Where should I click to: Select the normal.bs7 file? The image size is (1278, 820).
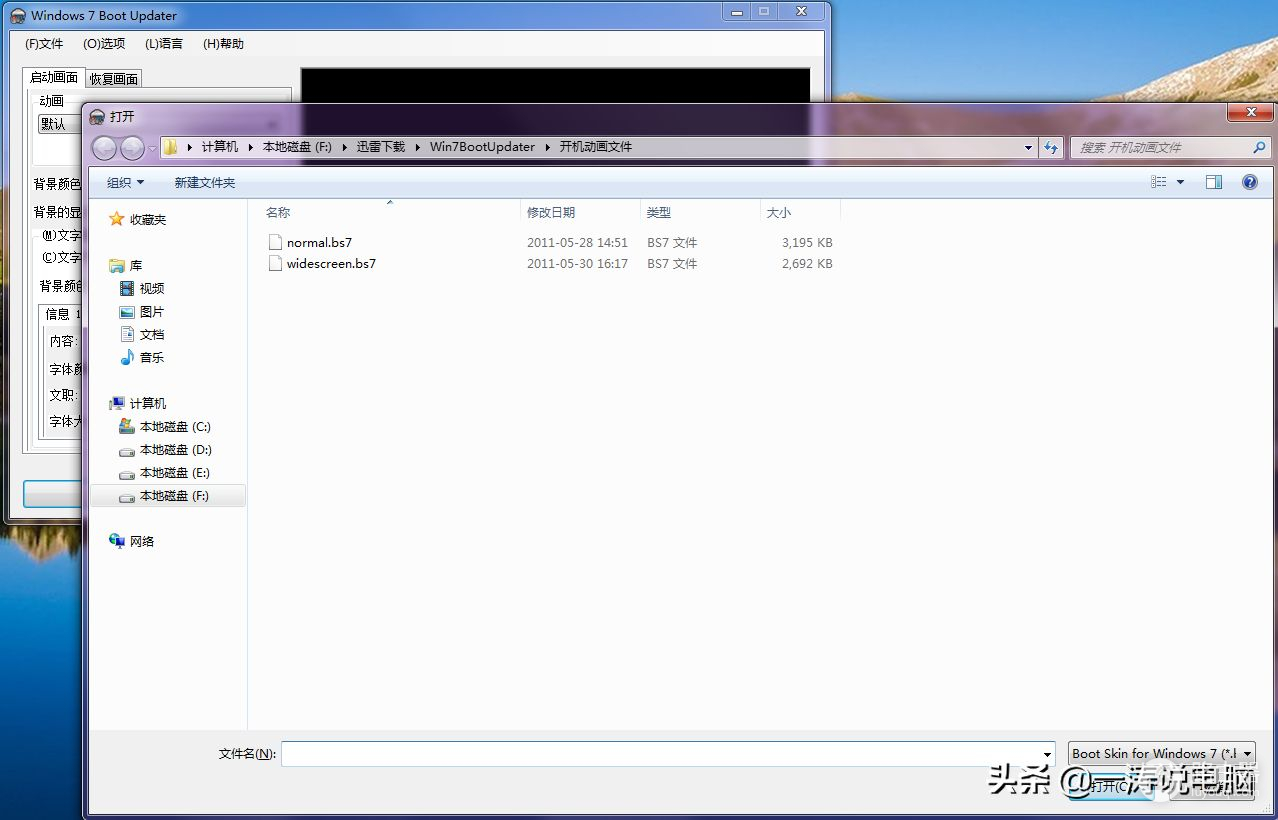coord(319,242)
